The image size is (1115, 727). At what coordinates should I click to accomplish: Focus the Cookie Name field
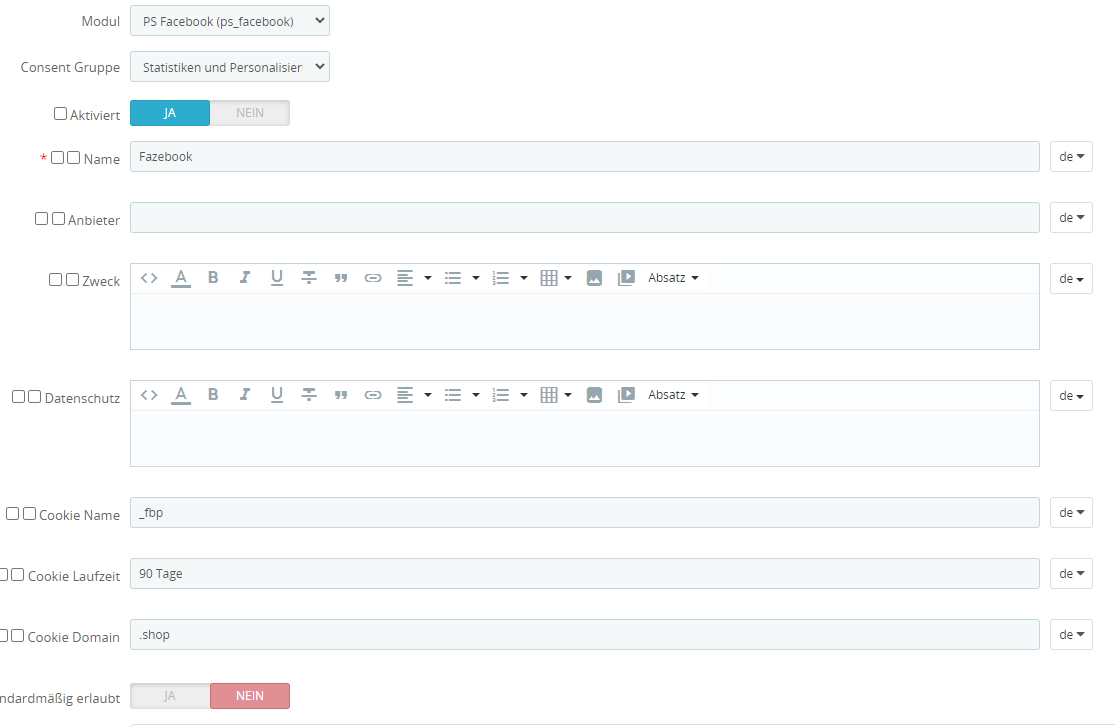click(x=585, y=512)
